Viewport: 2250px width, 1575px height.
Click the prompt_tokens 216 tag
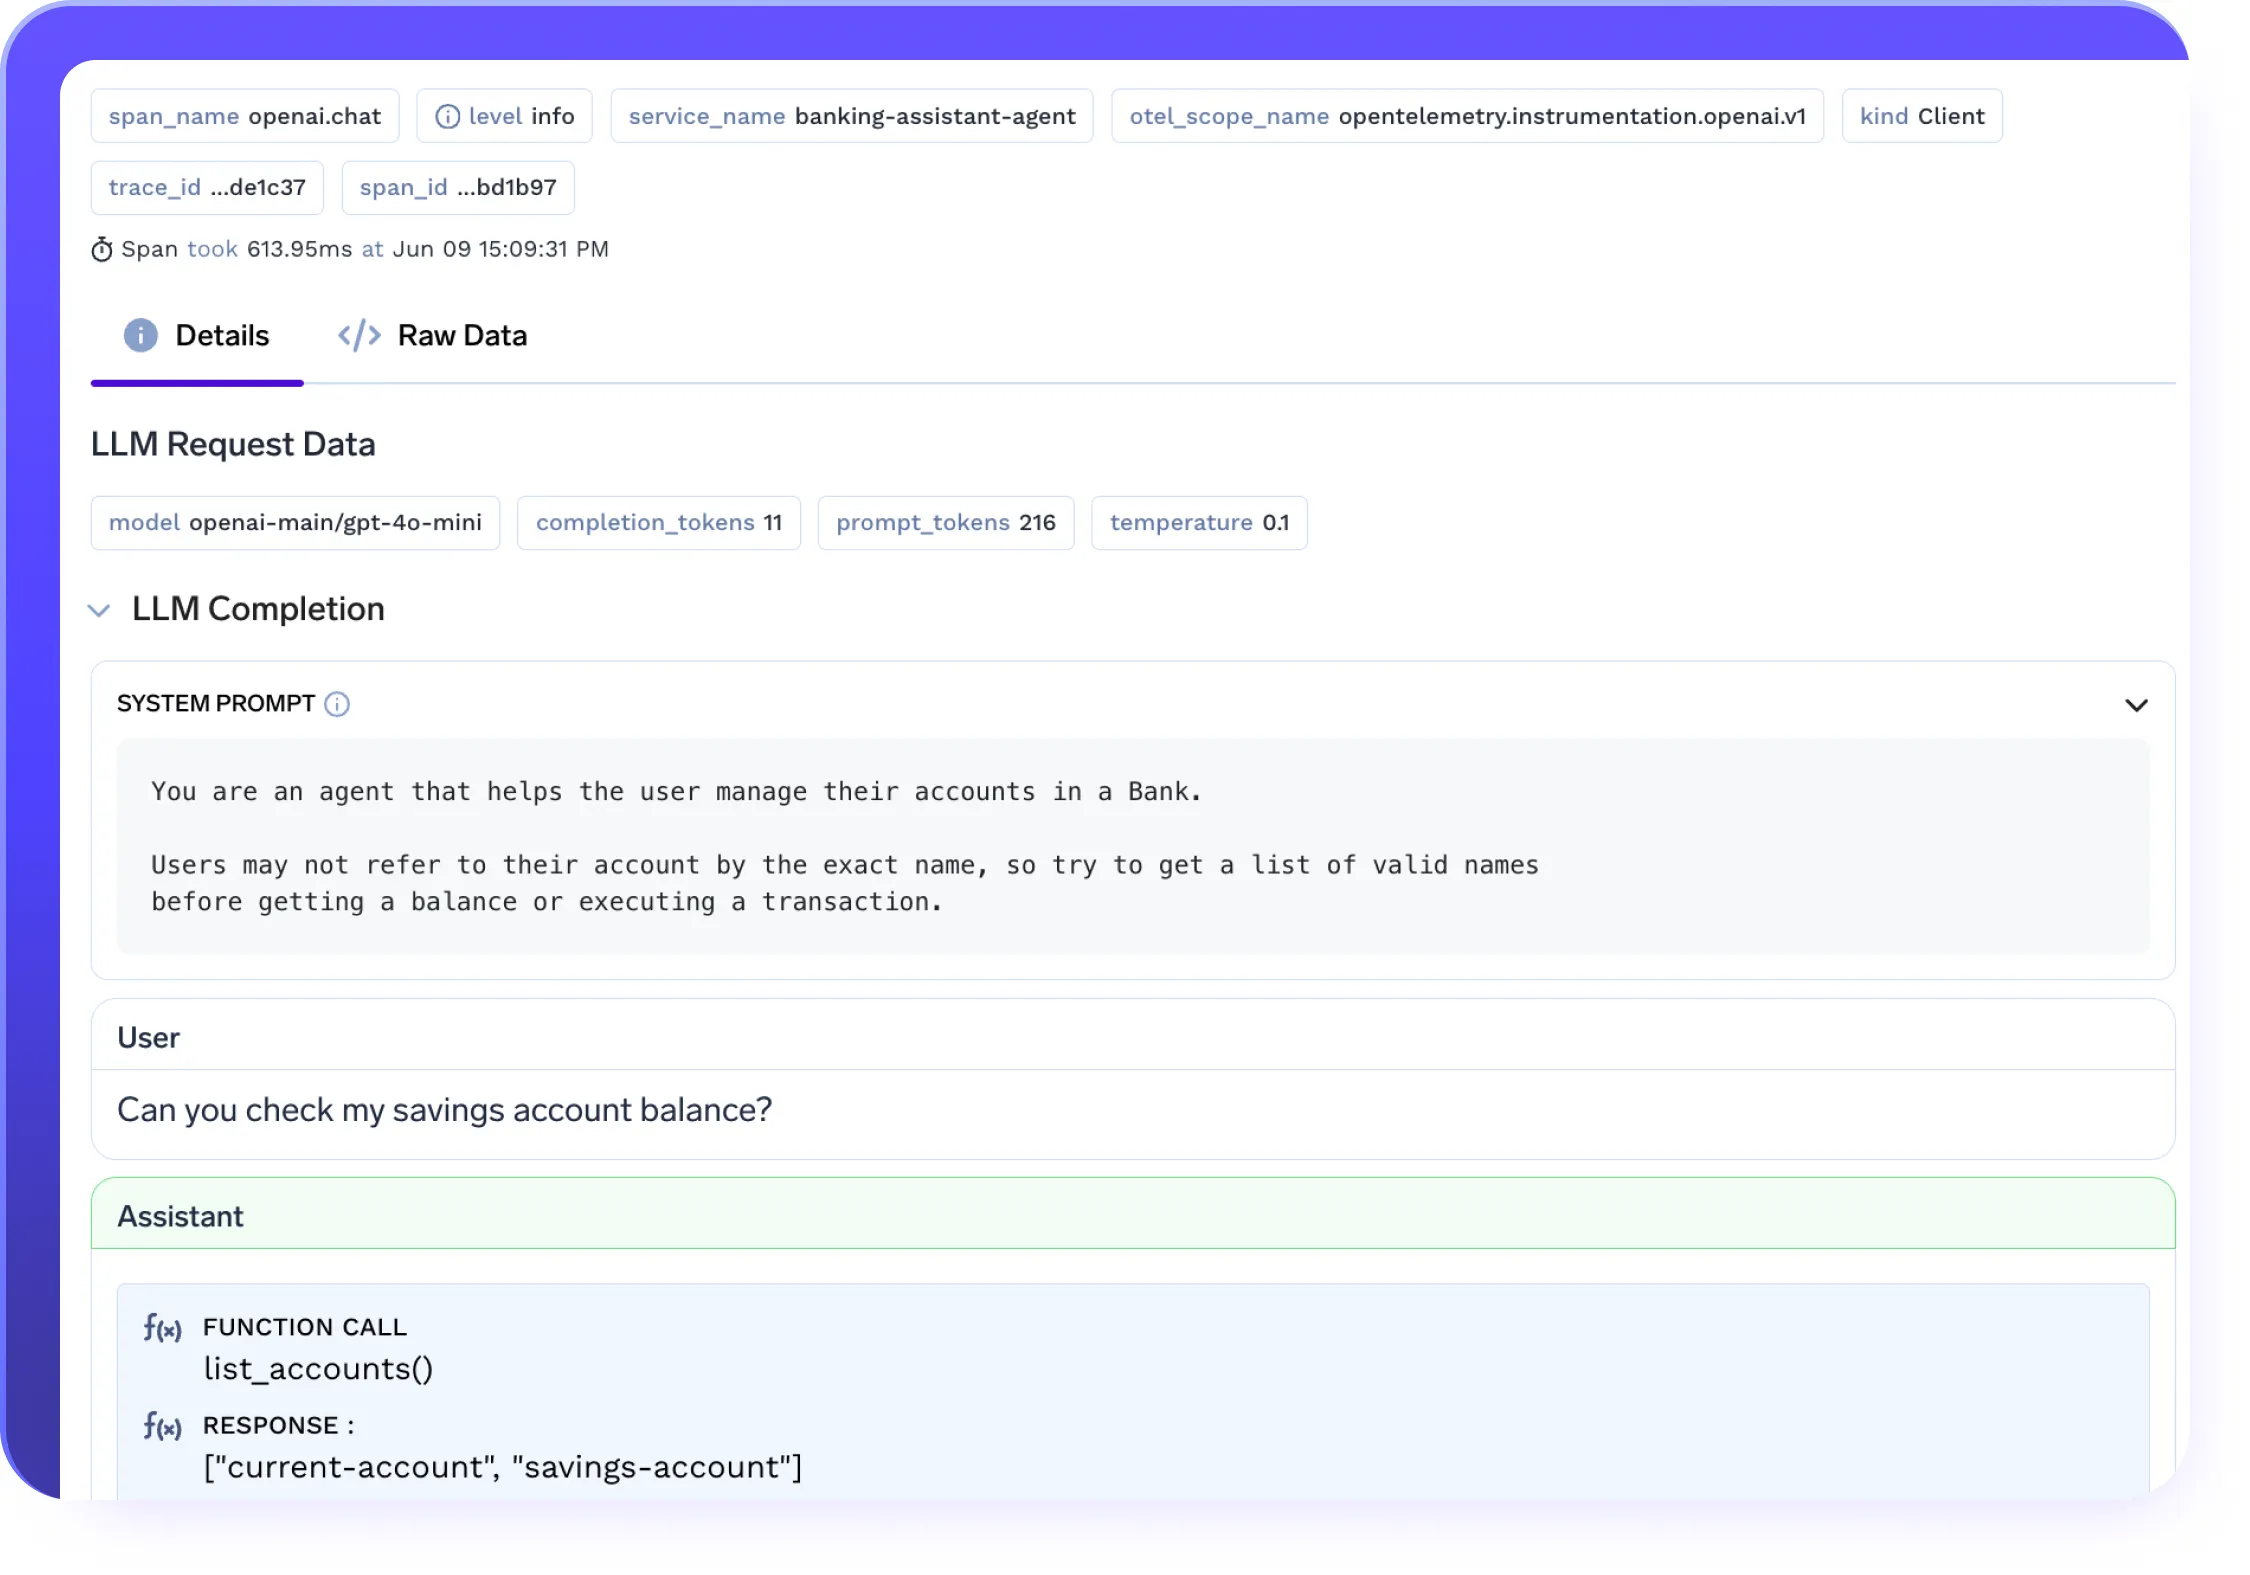(946, 523)
